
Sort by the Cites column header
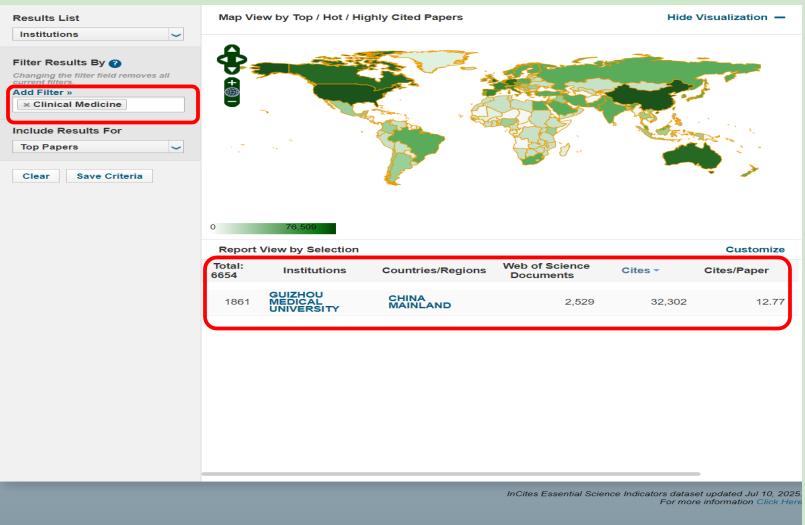pos(640,270)
